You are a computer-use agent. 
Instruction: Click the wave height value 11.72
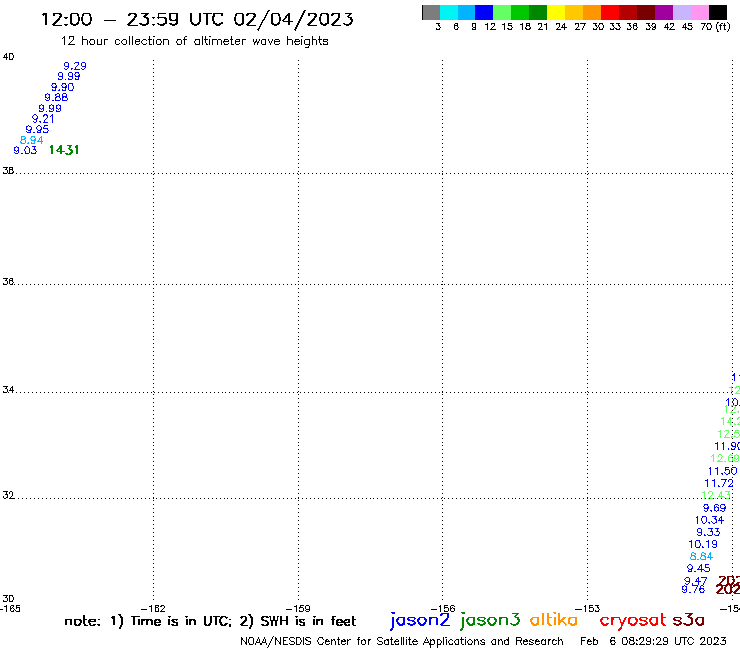pos(719,483)
